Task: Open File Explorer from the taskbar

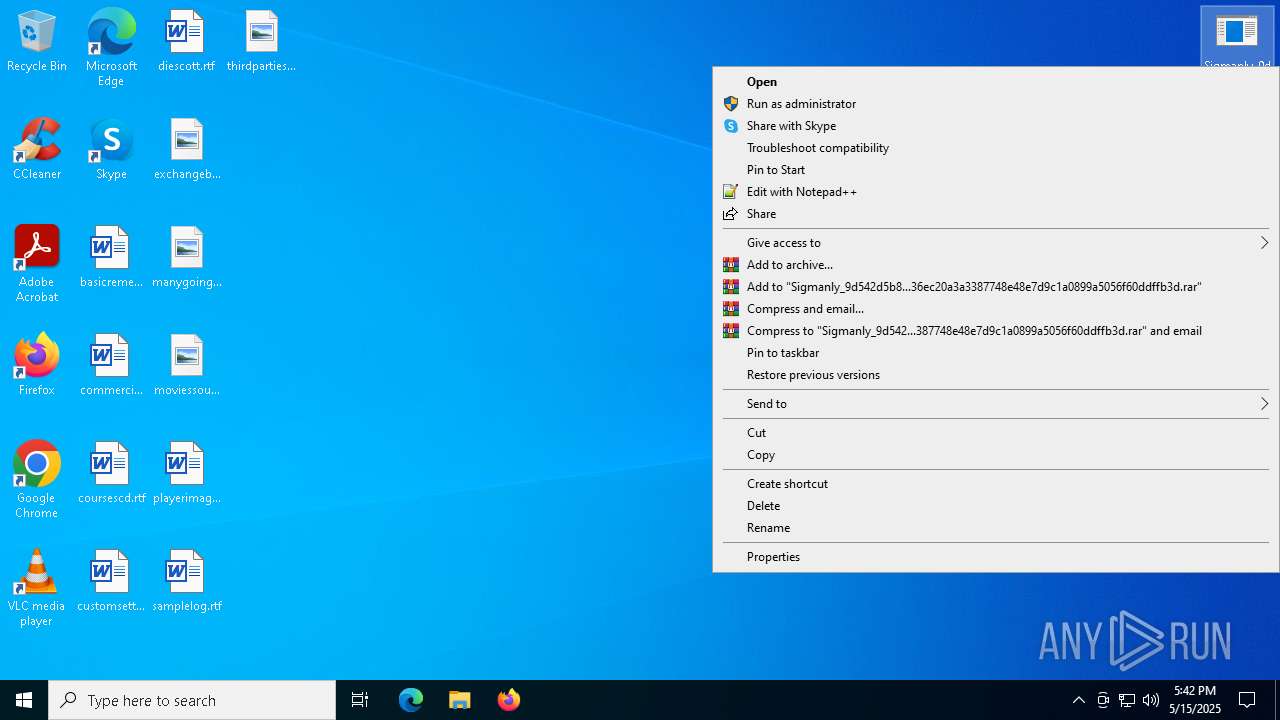Action: [x=460, y=700]
